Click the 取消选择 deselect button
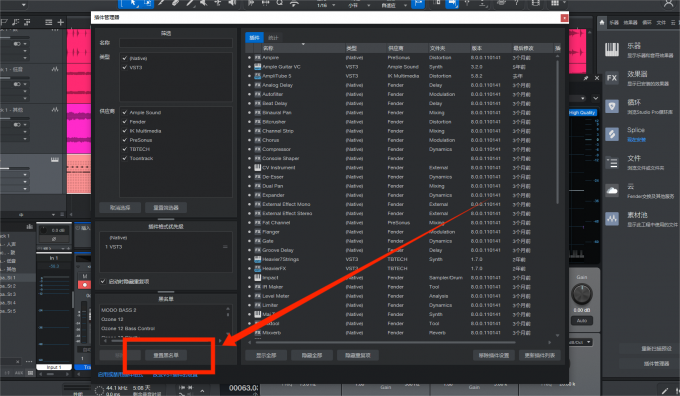The width and height of the screenshot is (680, 396). 120,208
